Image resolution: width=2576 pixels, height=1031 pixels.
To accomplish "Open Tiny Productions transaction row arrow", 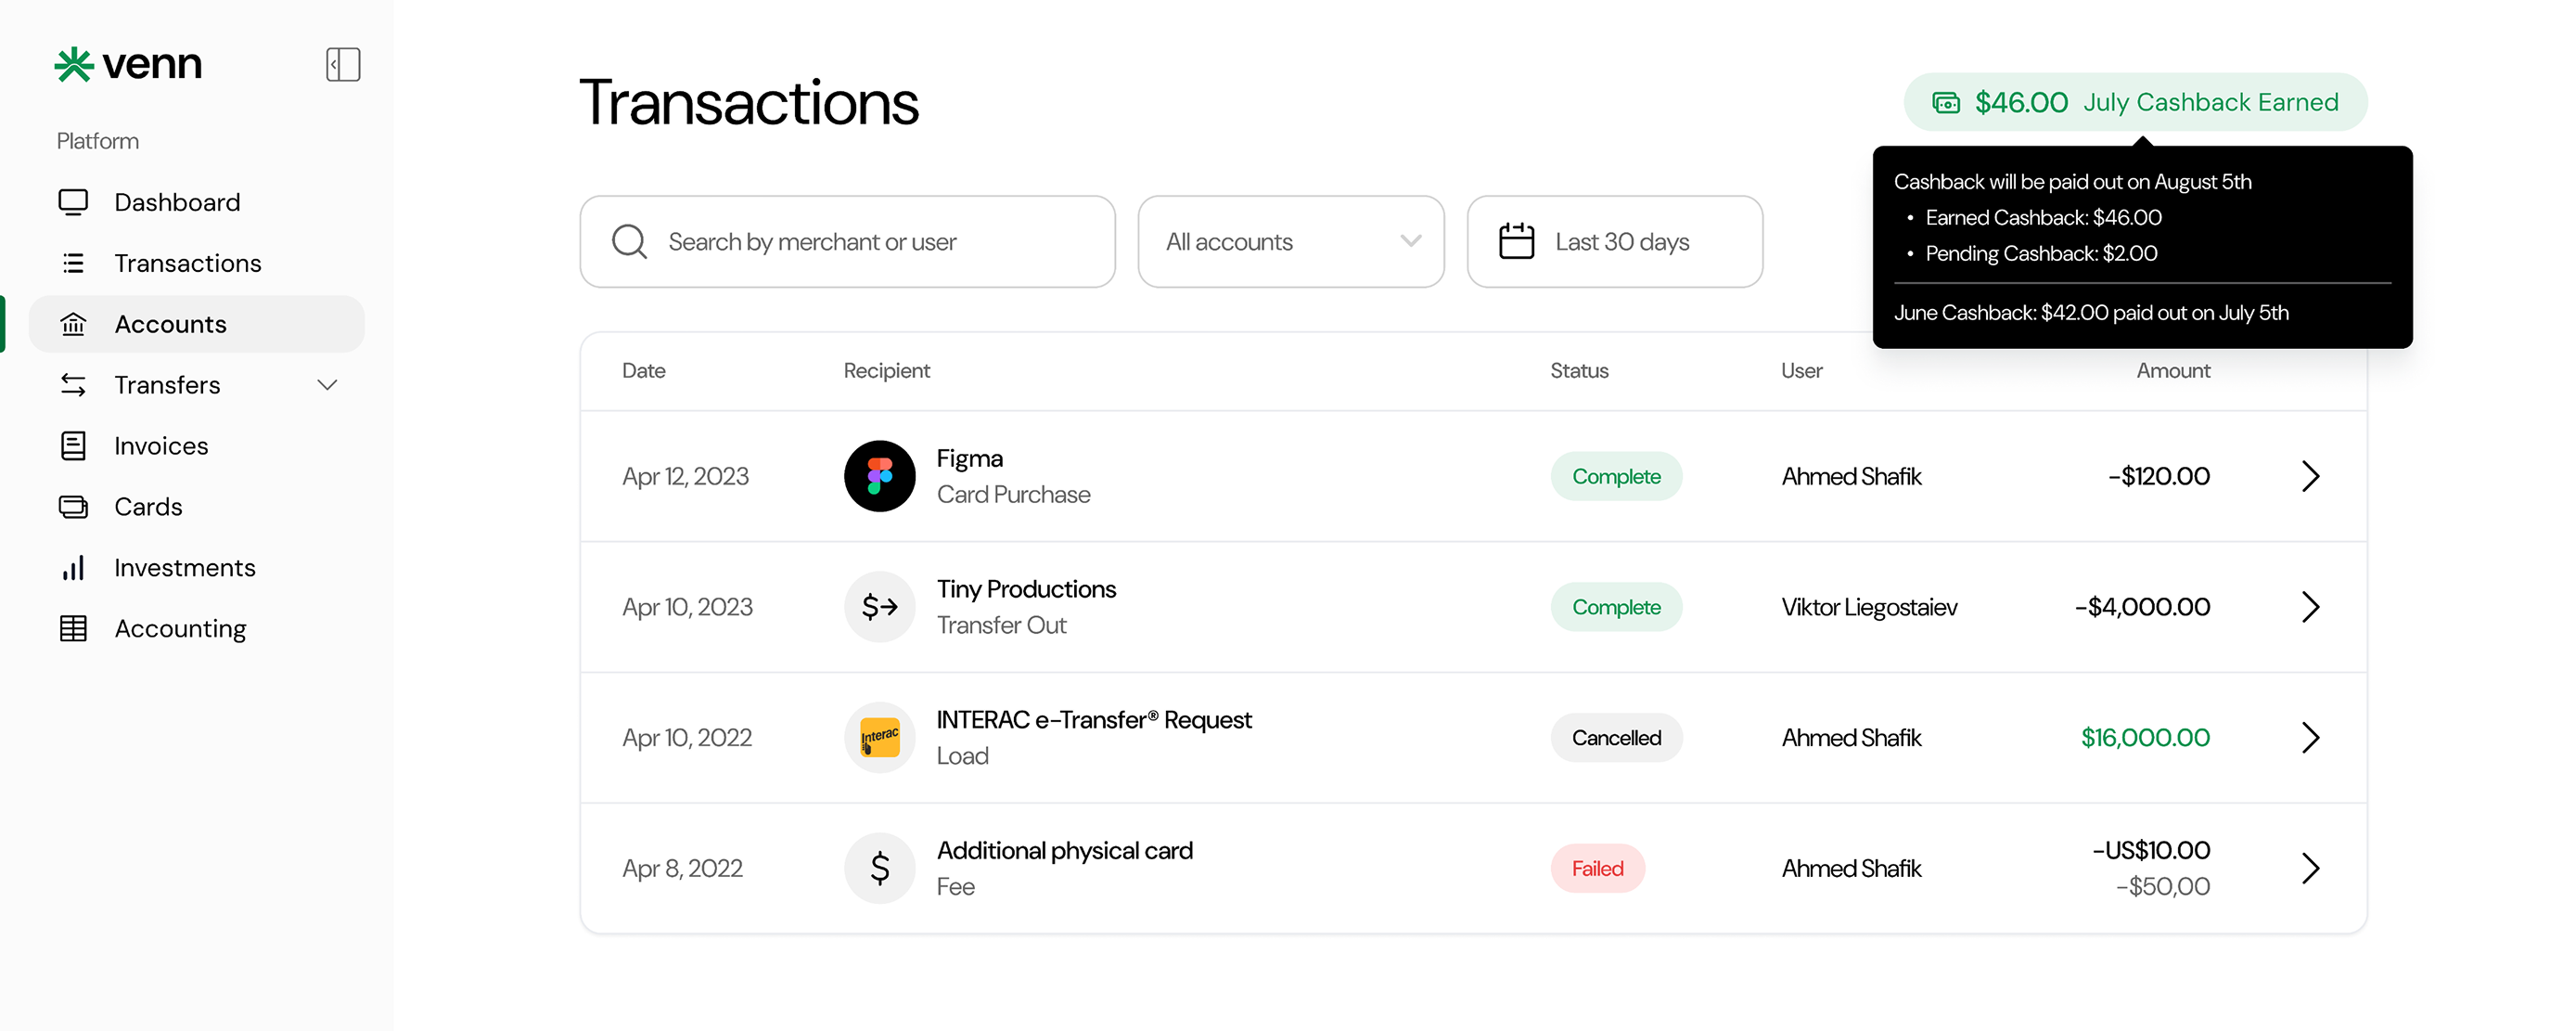I will click(2310, 607).
